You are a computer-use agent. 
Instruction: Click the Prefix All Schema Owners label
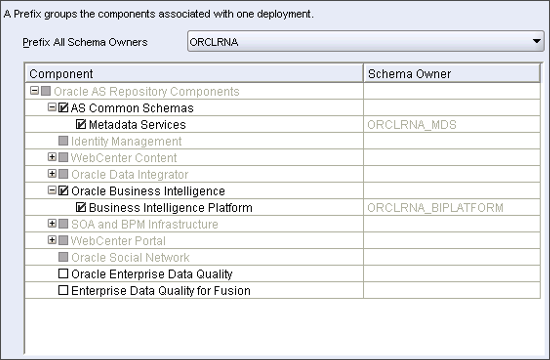tap(85, 42)
